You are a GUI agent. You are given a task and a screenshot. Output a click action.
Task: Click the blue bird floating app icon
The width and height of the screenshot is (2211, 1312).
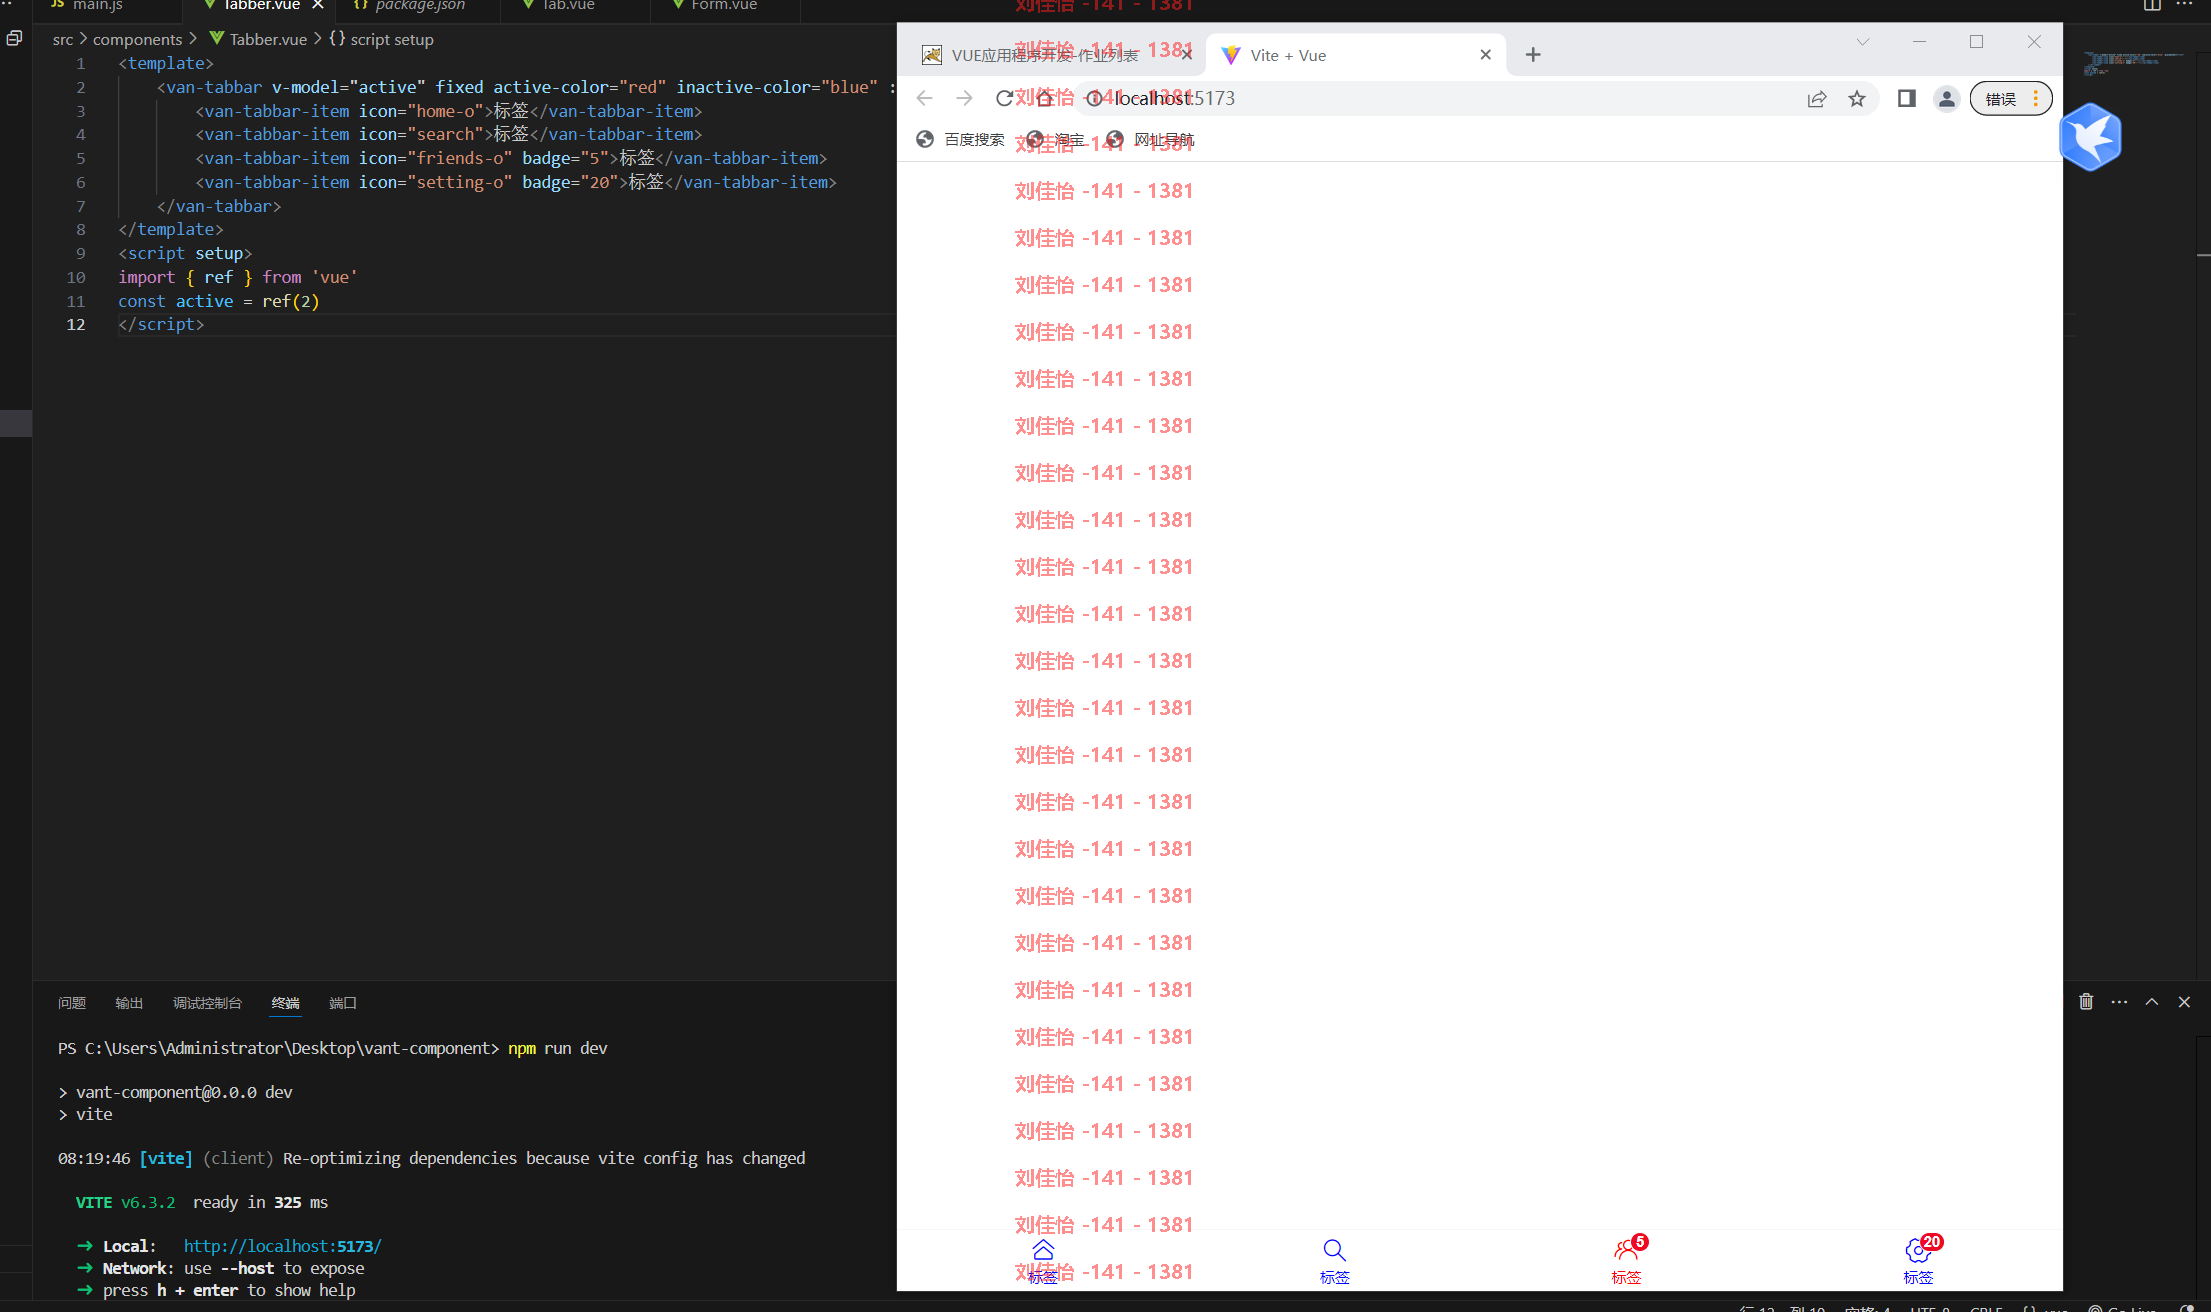click(x=2091, y=136)
